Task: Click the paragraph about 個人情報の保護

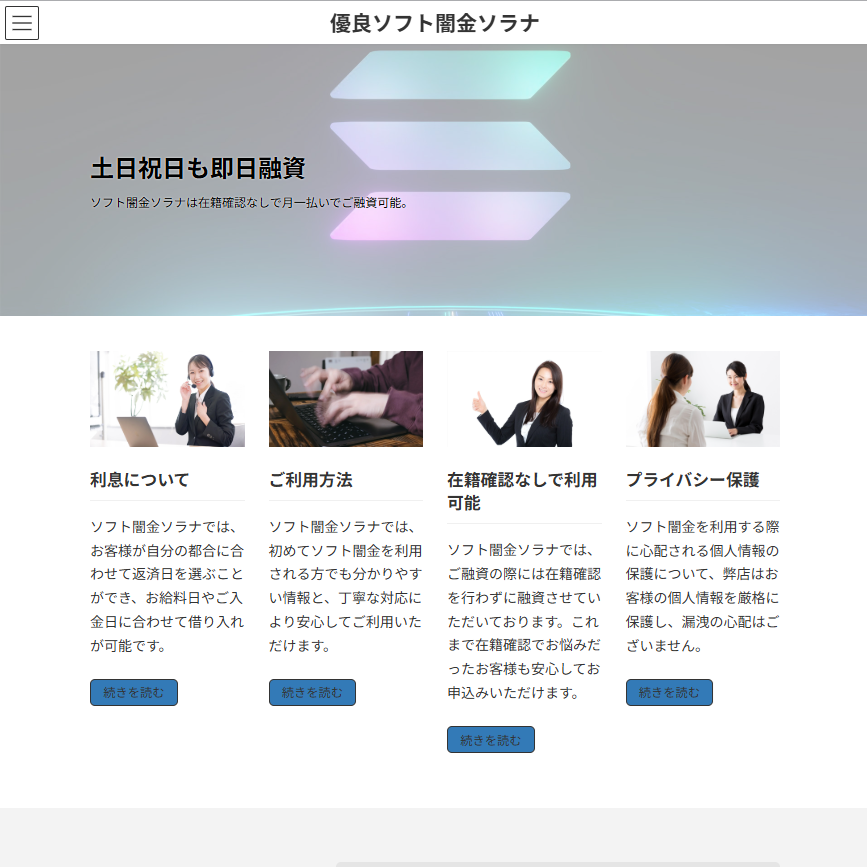Action: pyautogui.click(x=703, y=586)
